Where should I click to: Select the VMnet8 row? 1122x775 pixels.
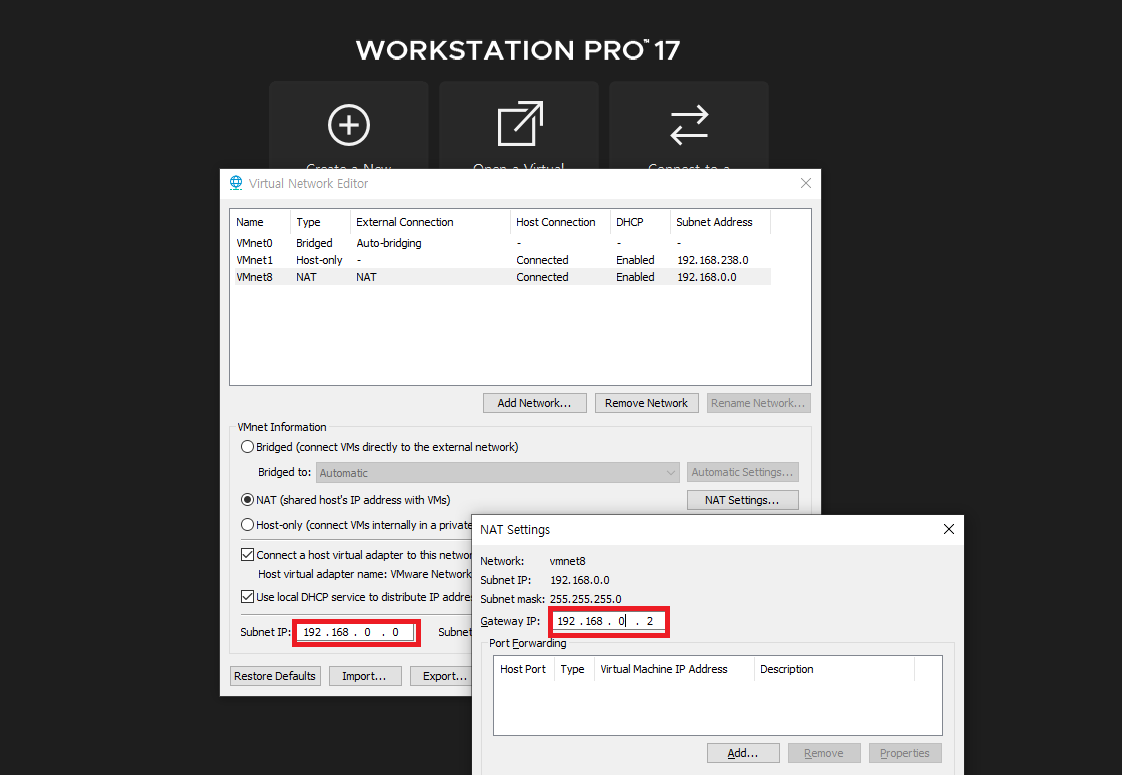[502, 277]
